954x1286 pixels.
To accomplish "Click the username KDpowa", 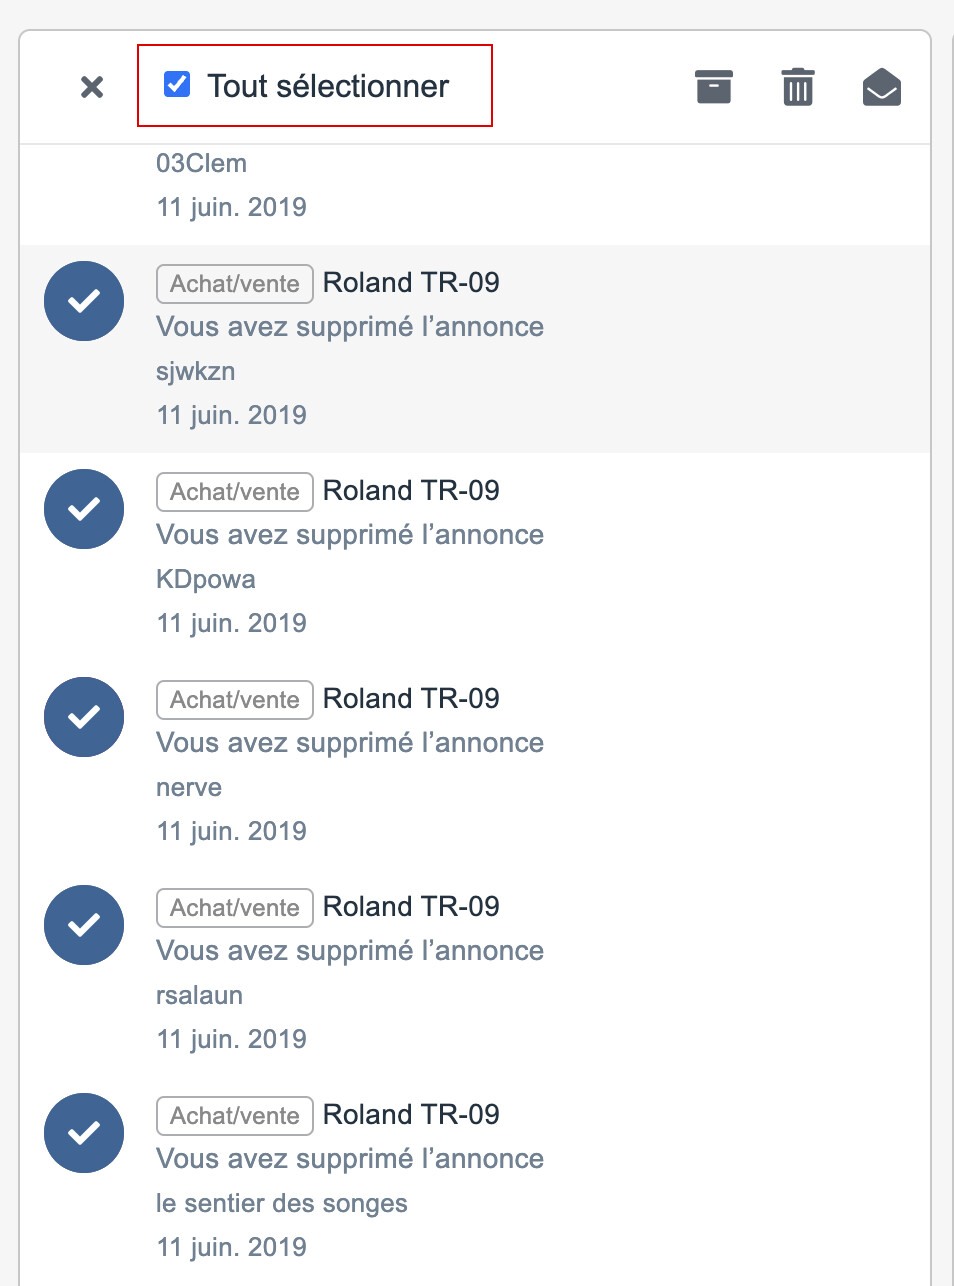I will 206,579.
